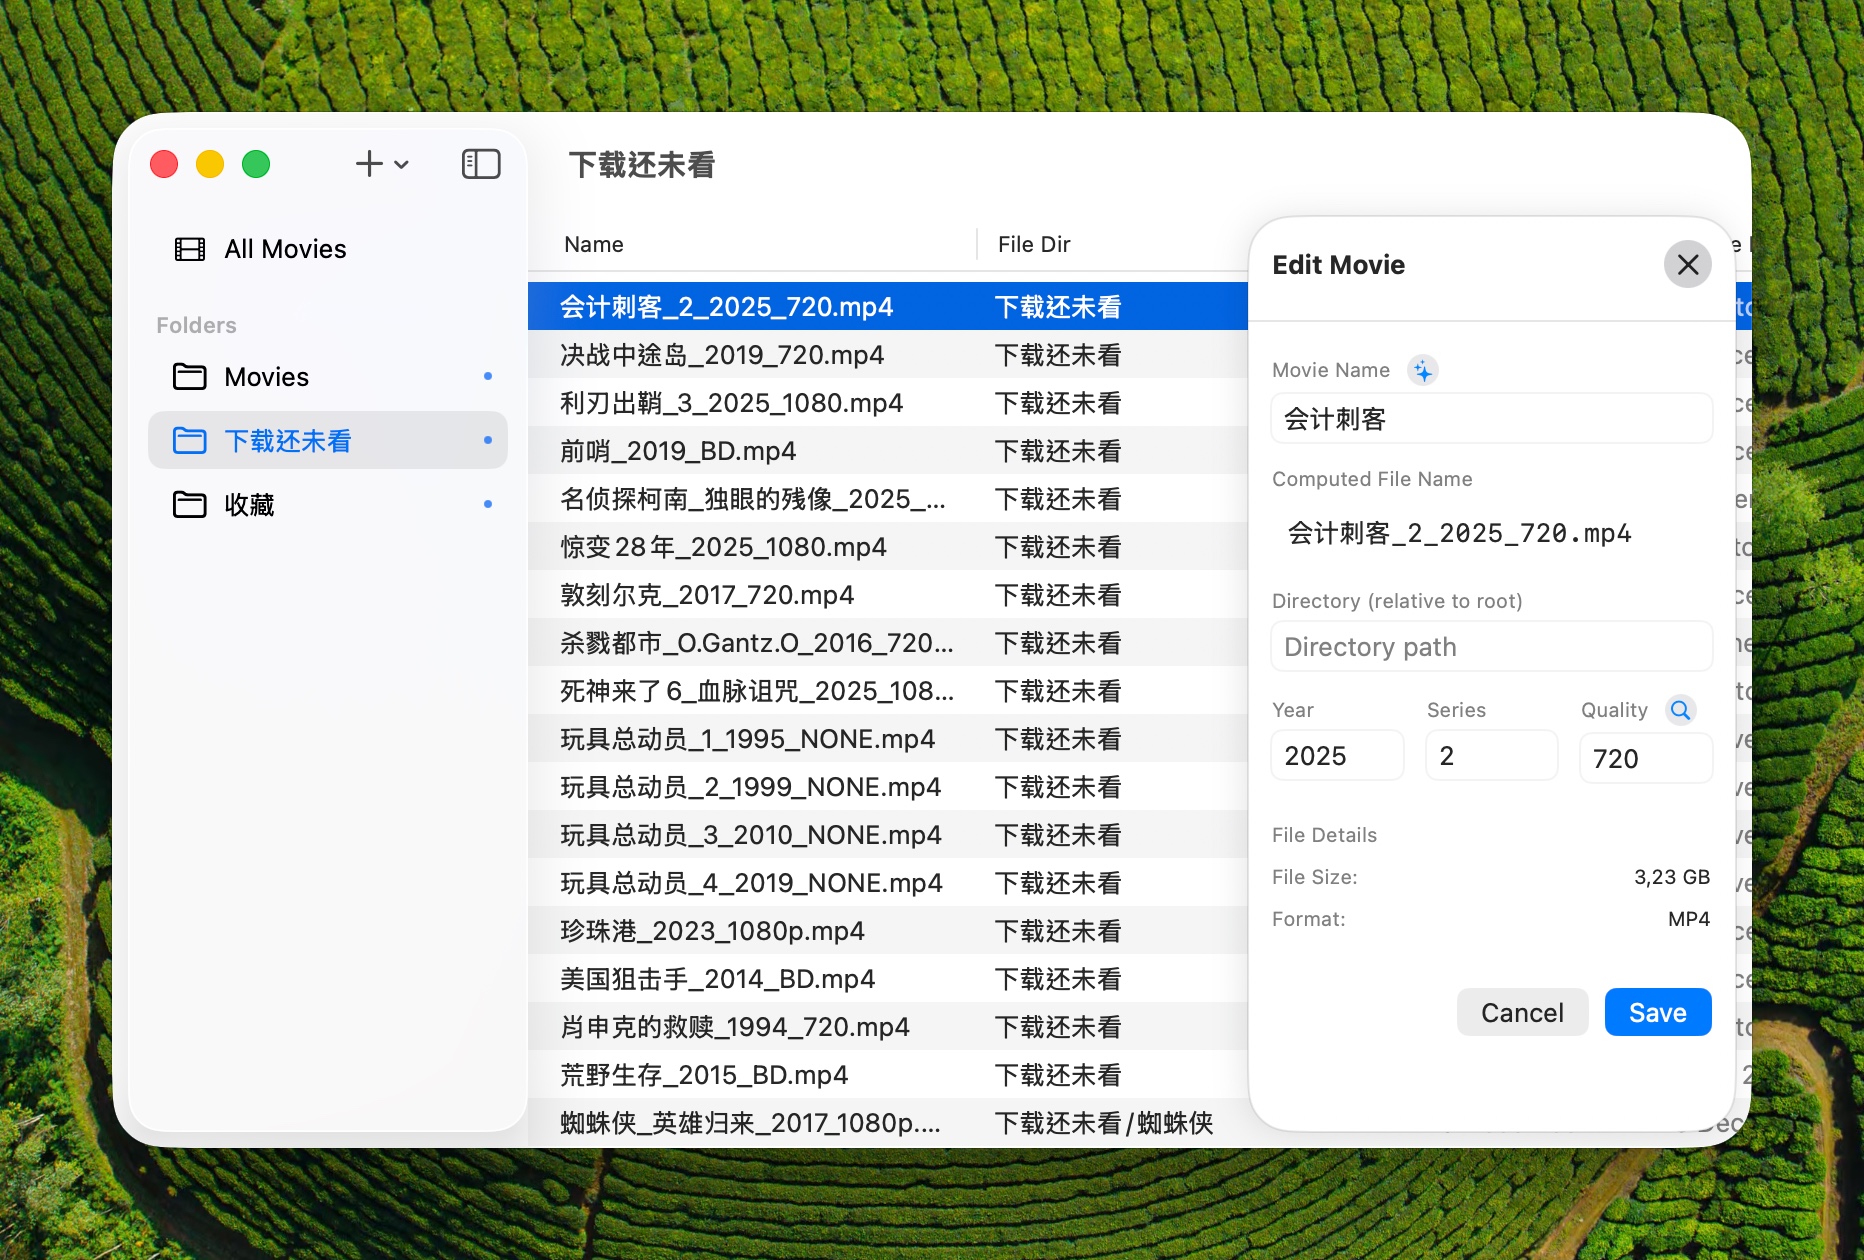1864x1260 pixels.
Task: Minimize window with the yellow button
Action: pyautogui.click(x=210, y=164)
